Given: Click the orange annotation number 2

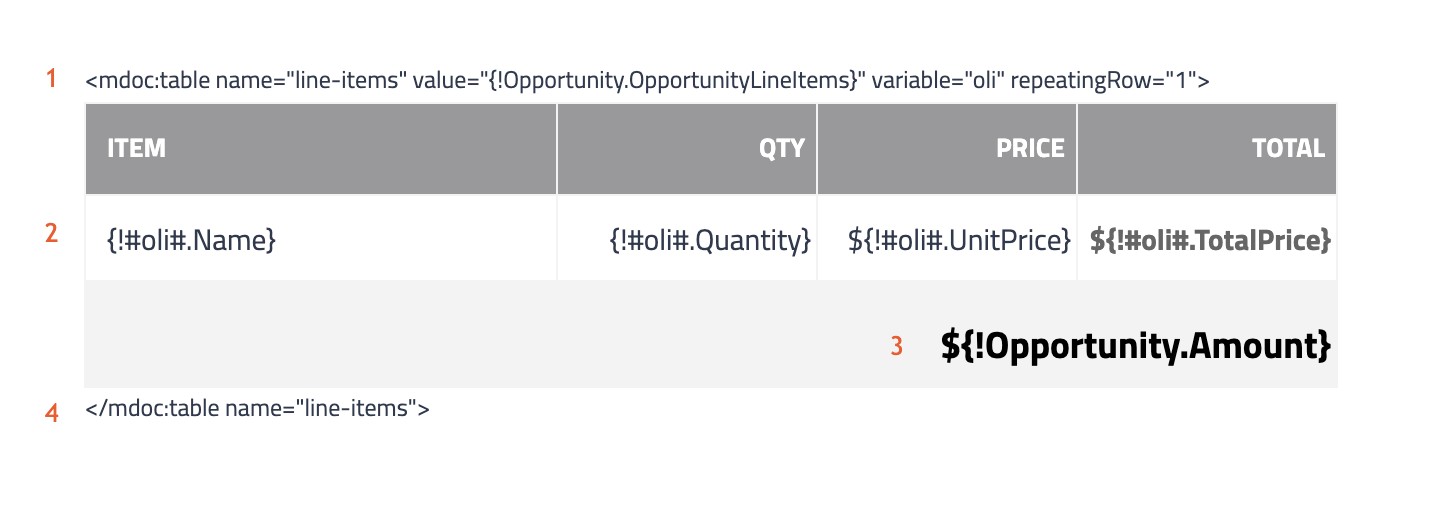Looking at the screenshot, I should pos(51,234).
